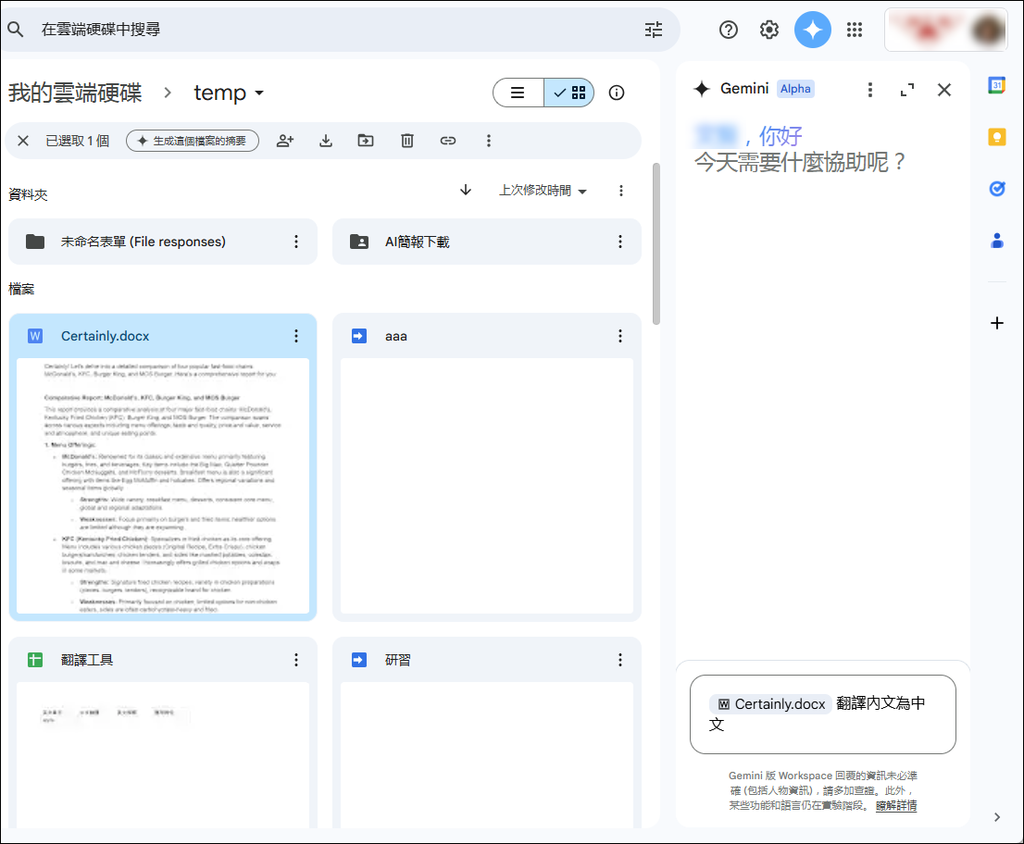Image resolution: width=1024 pixels, height=844 pixels.
Task: Select the 研習 shortcut file
Action: [487, 733]
